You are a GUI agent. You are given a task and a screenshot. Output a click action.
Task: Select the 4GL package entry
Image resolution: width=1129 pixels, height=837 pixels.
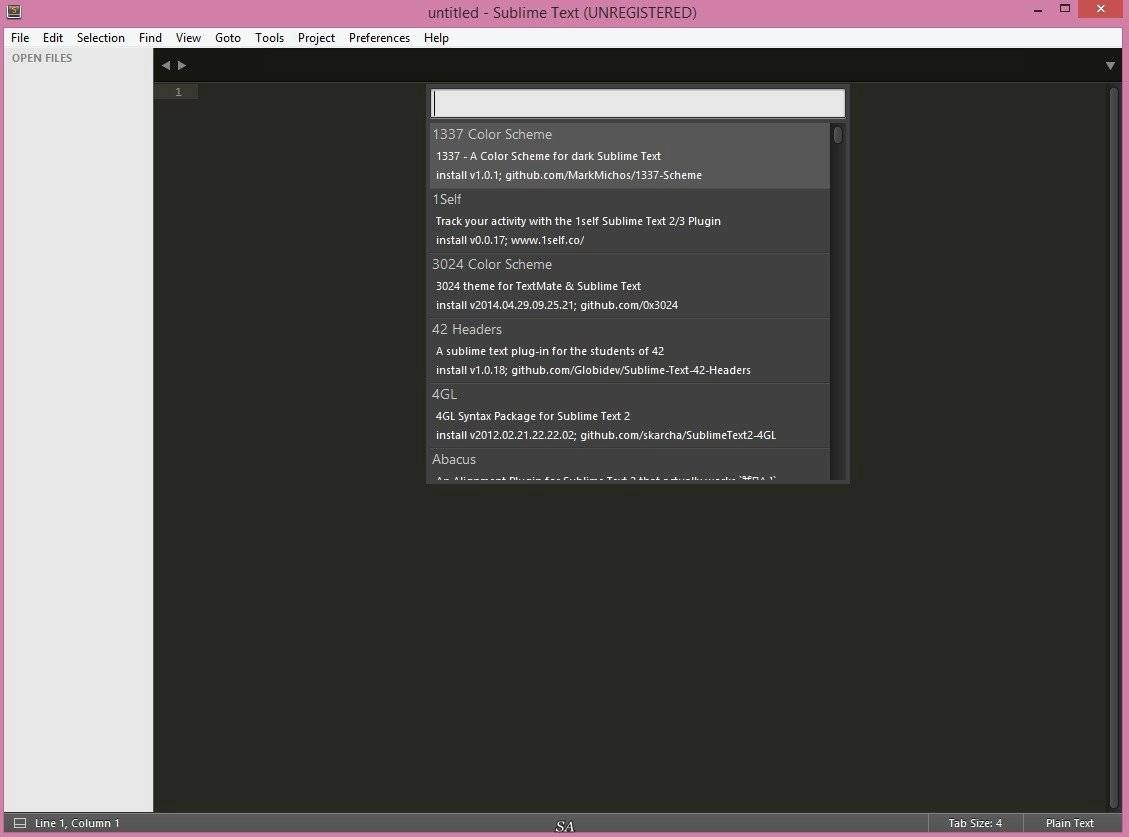click(629, 415)
